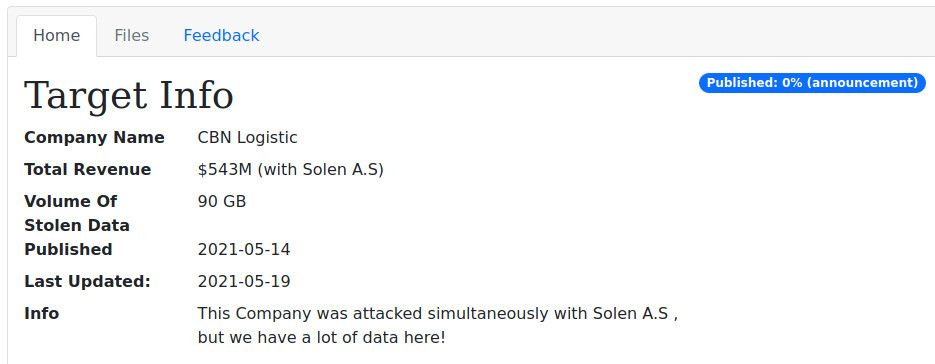This screenshot has width=935, height=364.
Task: Open the Files tab
Action: tap(132, 36)
